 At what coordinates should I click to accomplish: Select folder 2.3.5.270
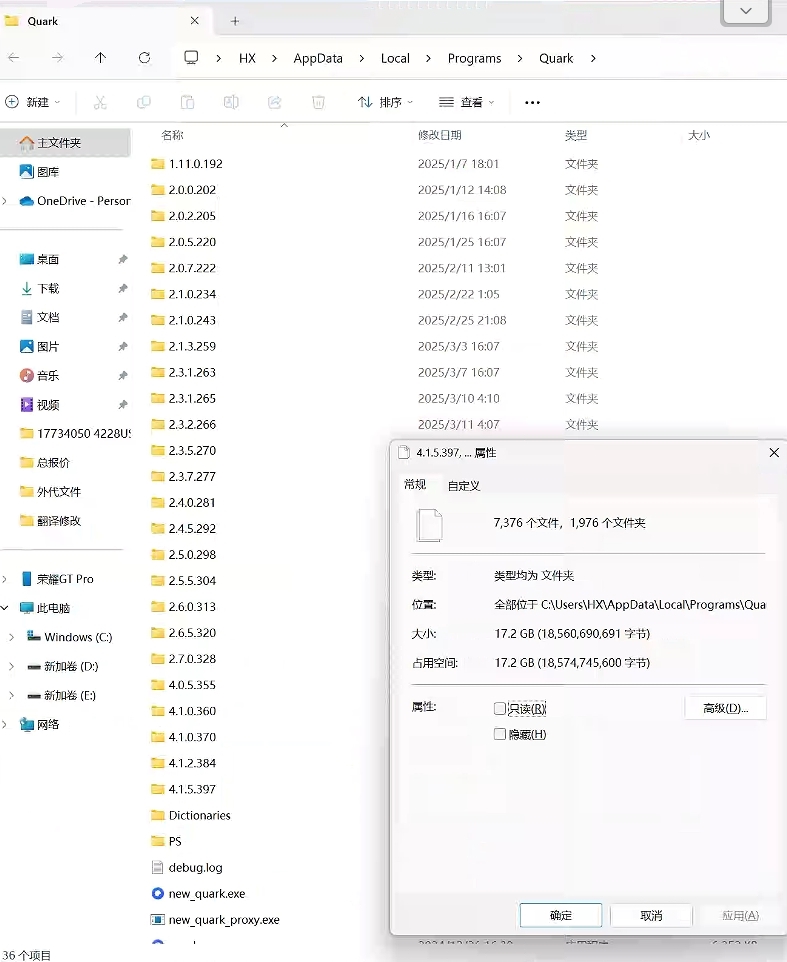183,450
